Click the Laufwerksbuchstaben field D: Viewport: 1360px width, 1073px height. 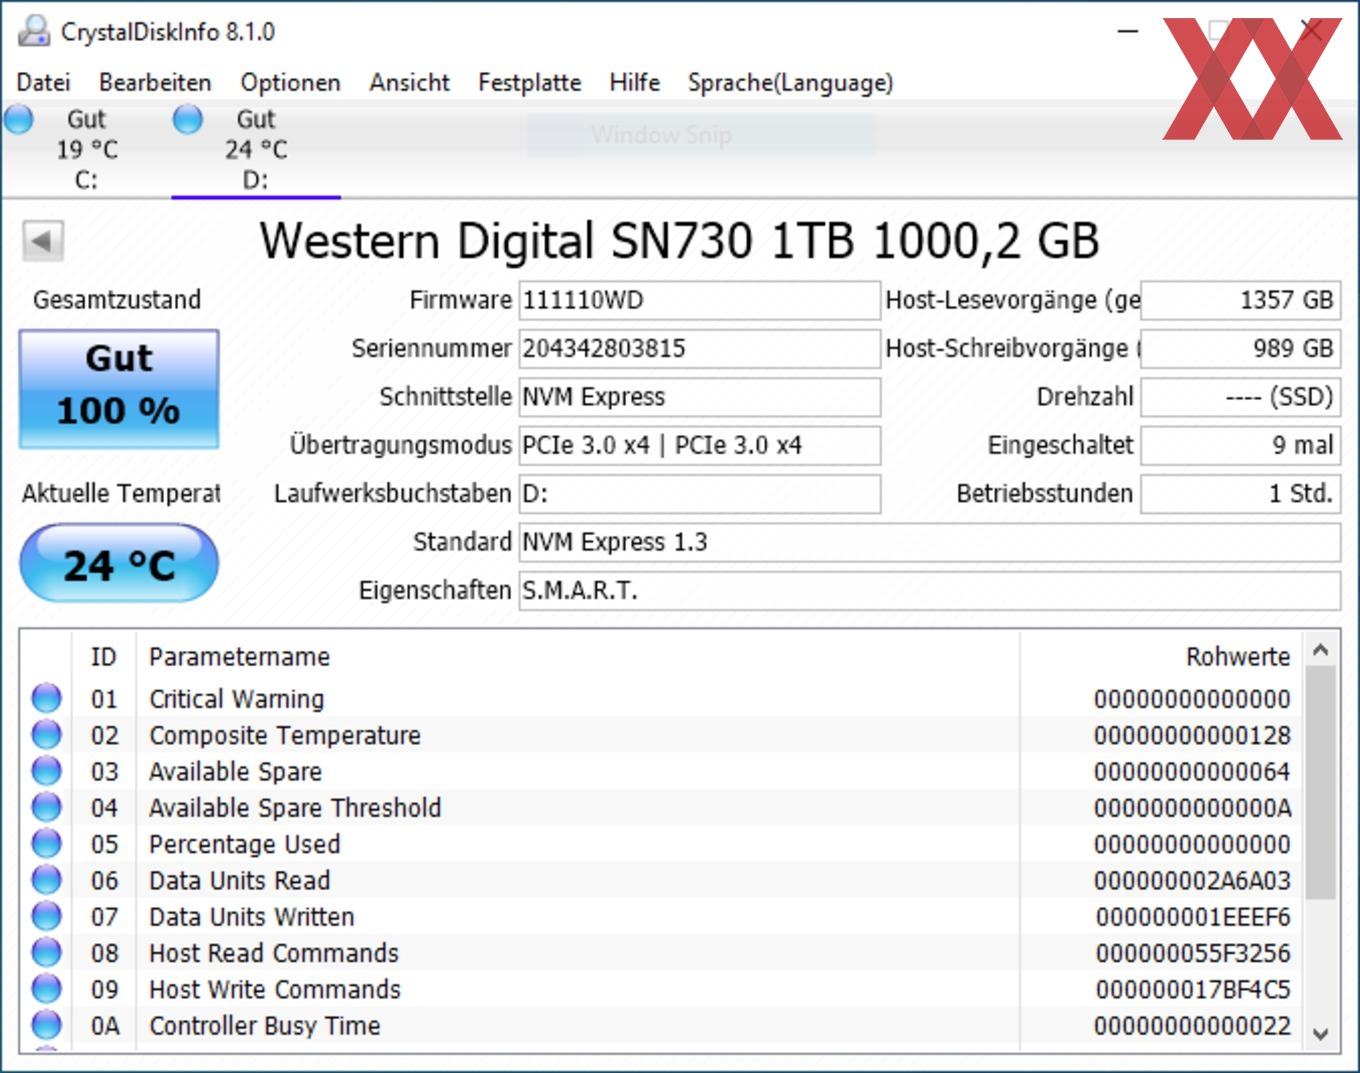(x=699, y=494)
